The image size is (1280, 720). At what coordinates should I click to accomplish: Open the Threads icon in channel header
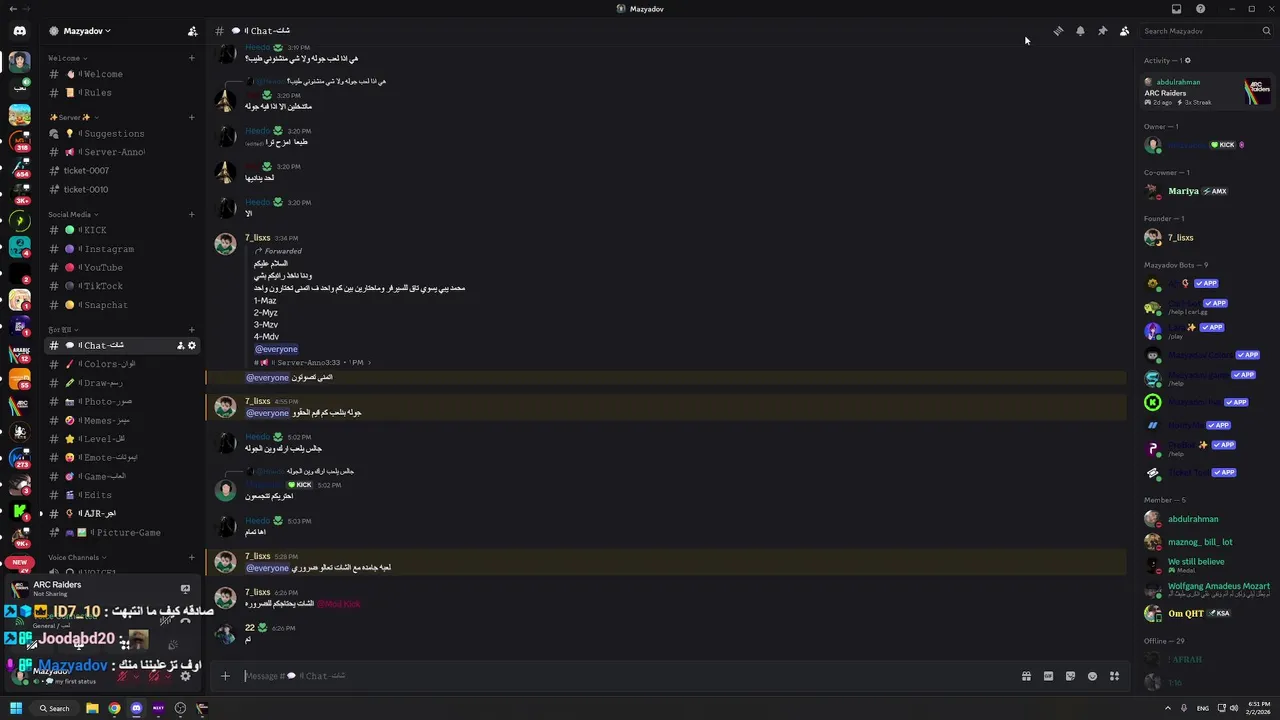point(1058,31)
